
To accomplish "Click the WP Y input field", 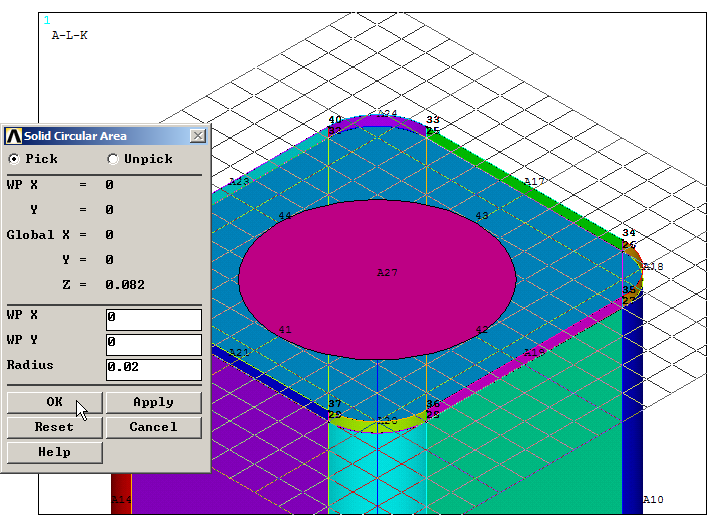I will point(154,344).
